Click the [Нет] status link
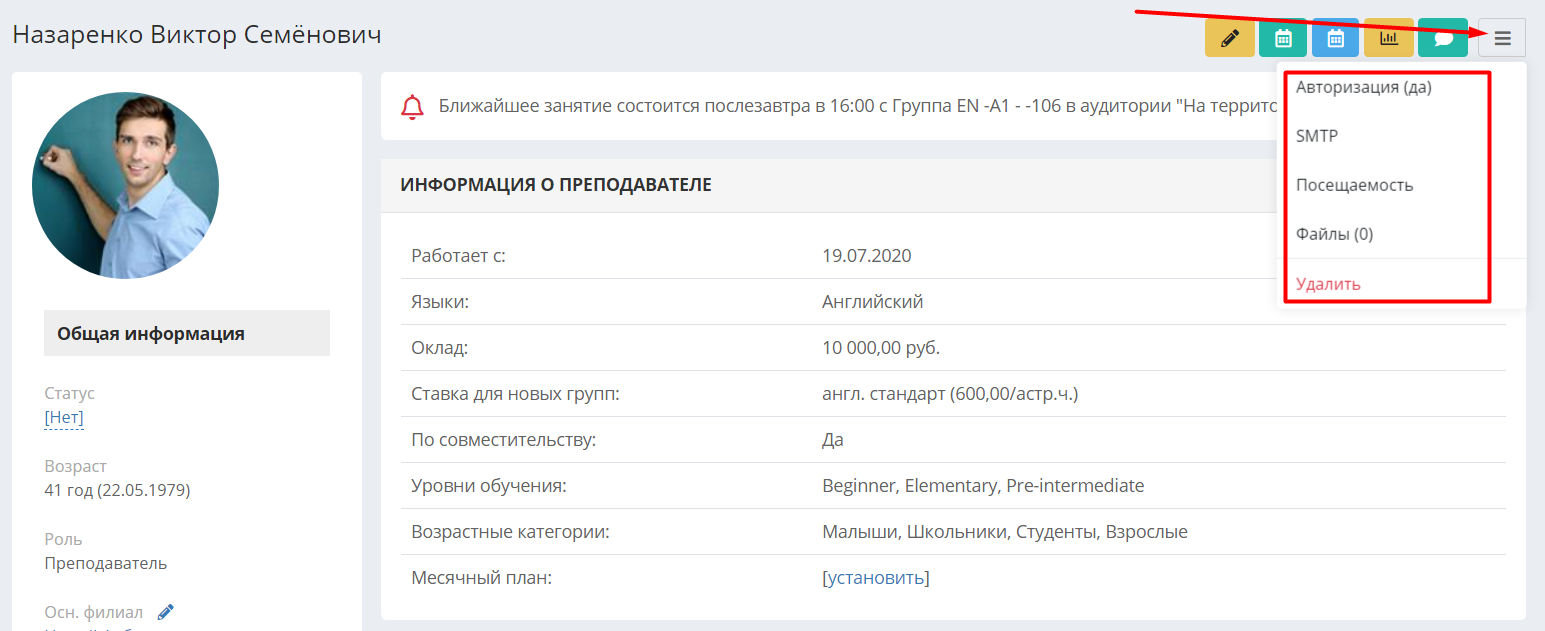Viewport: 1545px width, 631px height. 64,417
